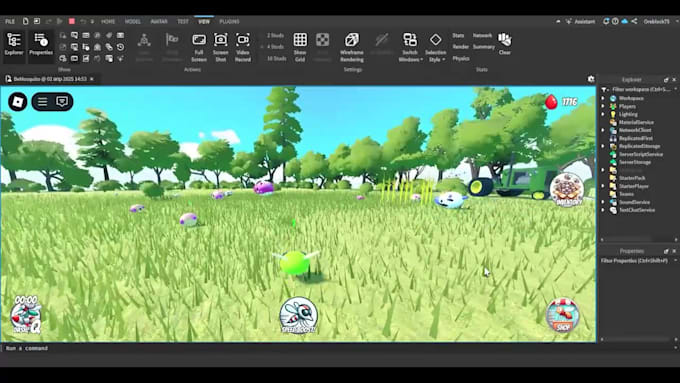680x383 pixels.
Task: Switch to the TEST tab
Action: (x=183, y=21)
